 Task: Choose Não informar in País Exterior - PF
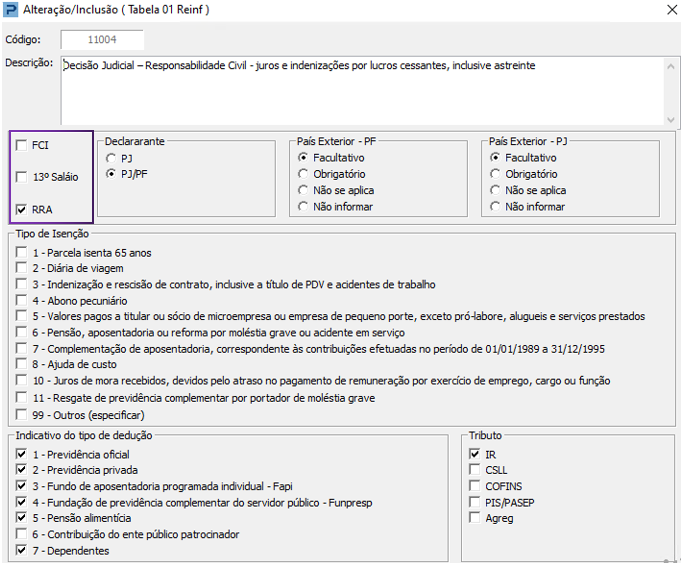303,206
